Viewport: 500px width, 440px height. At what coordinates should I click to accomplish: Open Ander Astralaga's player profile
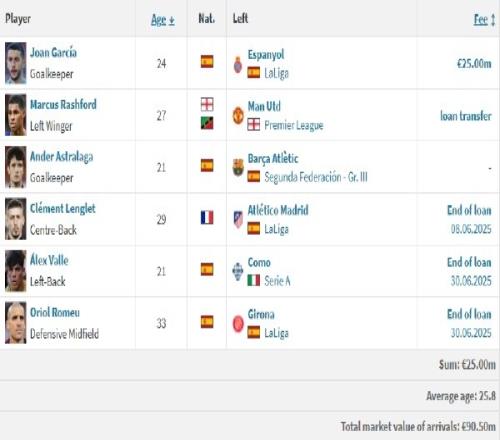pyautogui.click(x=62, y=157)
